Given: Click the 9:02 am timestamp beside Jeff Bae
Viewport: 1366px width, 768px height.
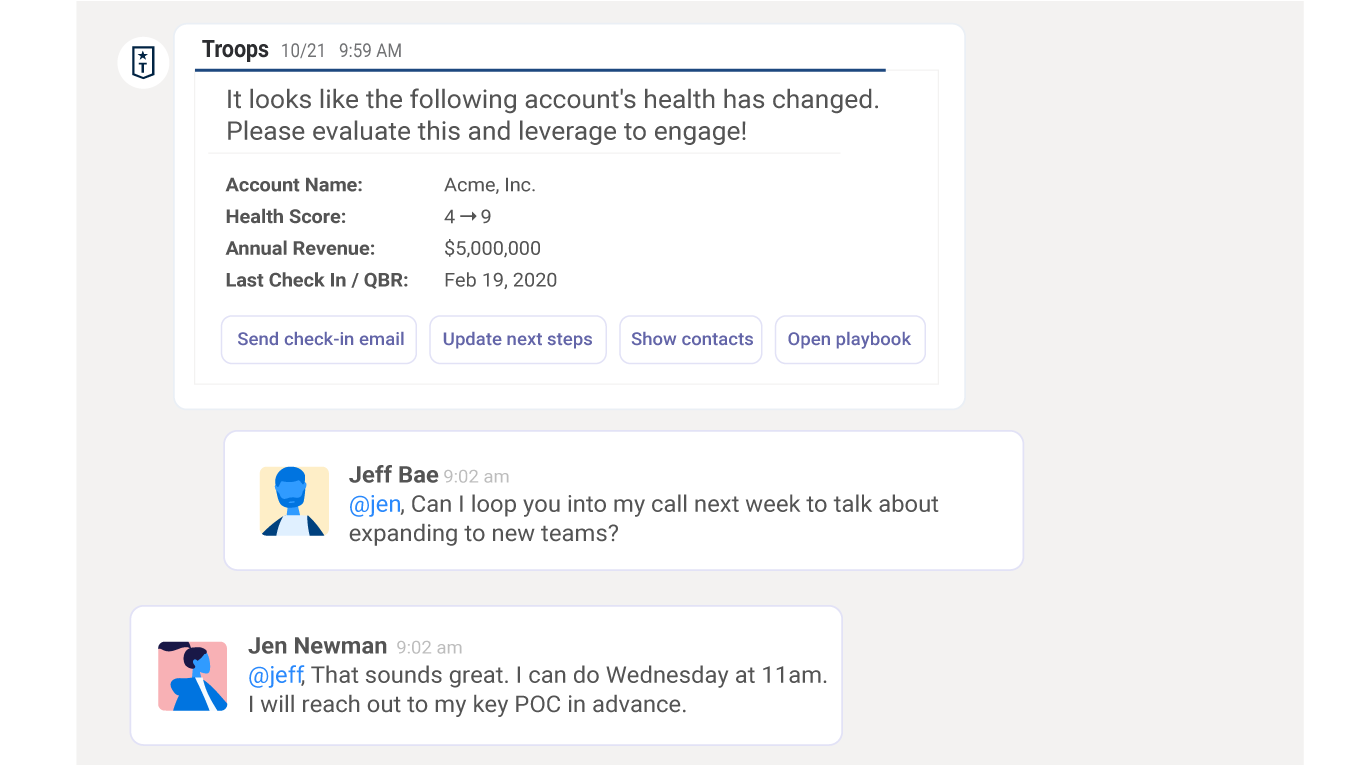Looking at the screenshot, I should click(x=476, y=477).
